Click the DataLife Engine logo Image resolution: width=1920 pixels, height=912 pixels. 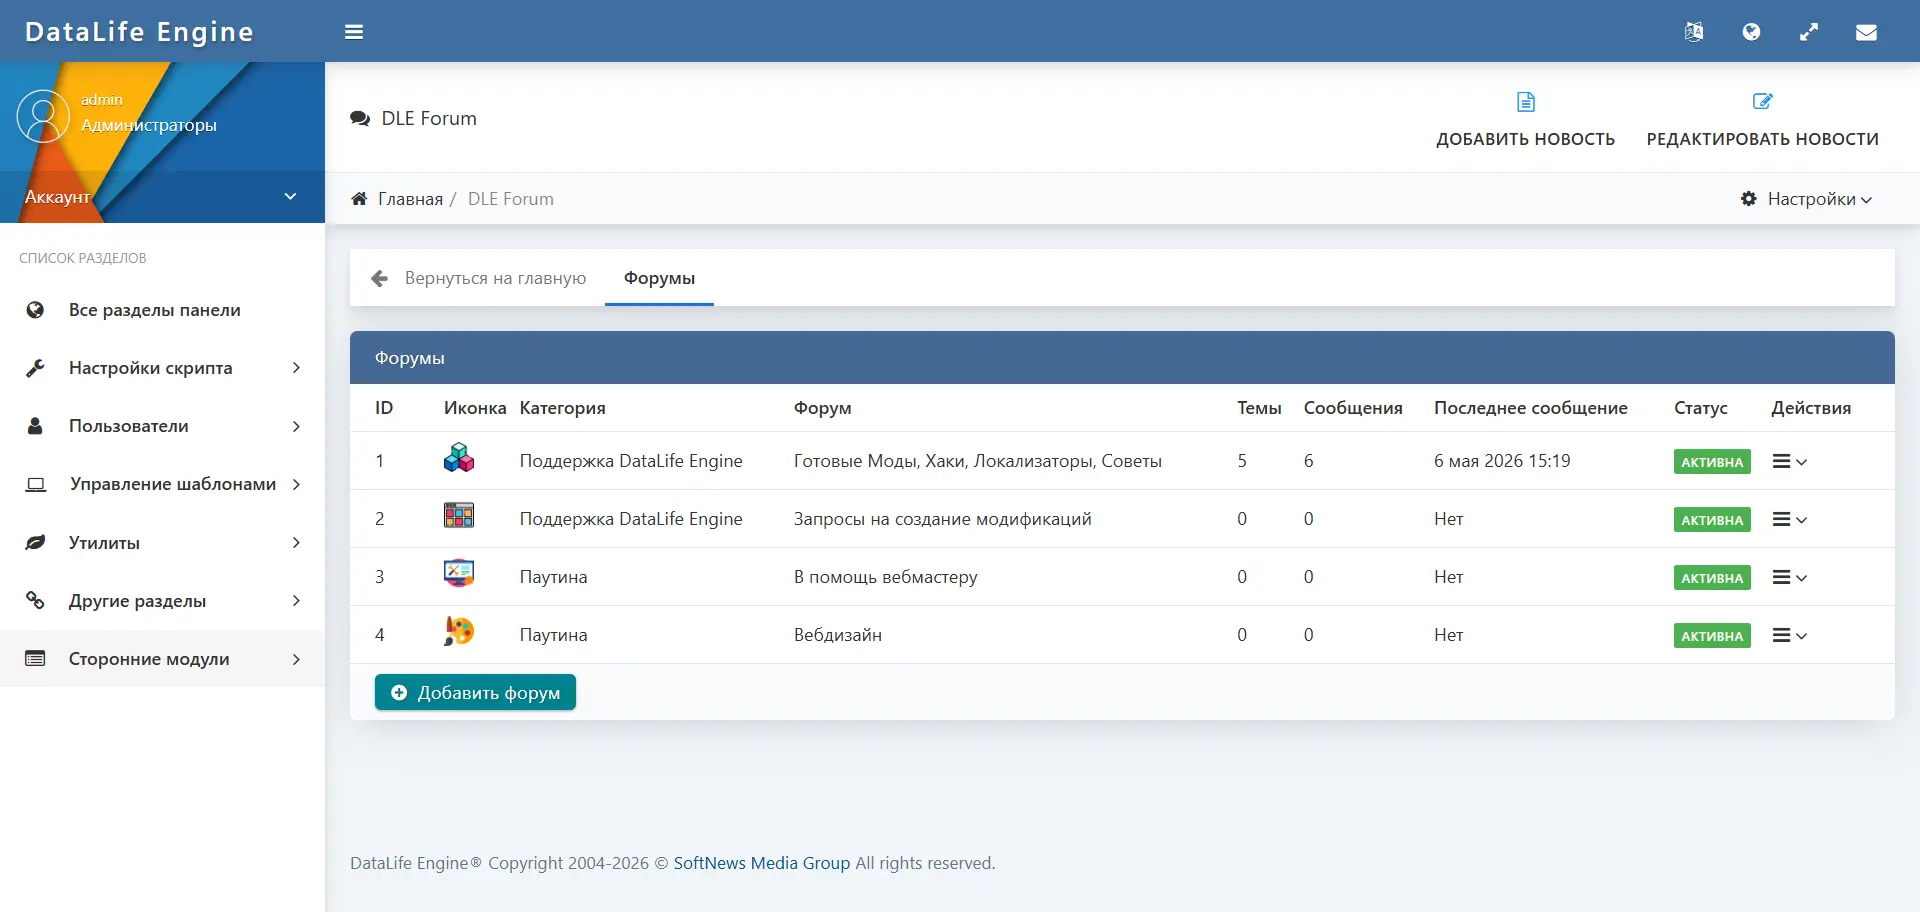click(x=139, y=32)
